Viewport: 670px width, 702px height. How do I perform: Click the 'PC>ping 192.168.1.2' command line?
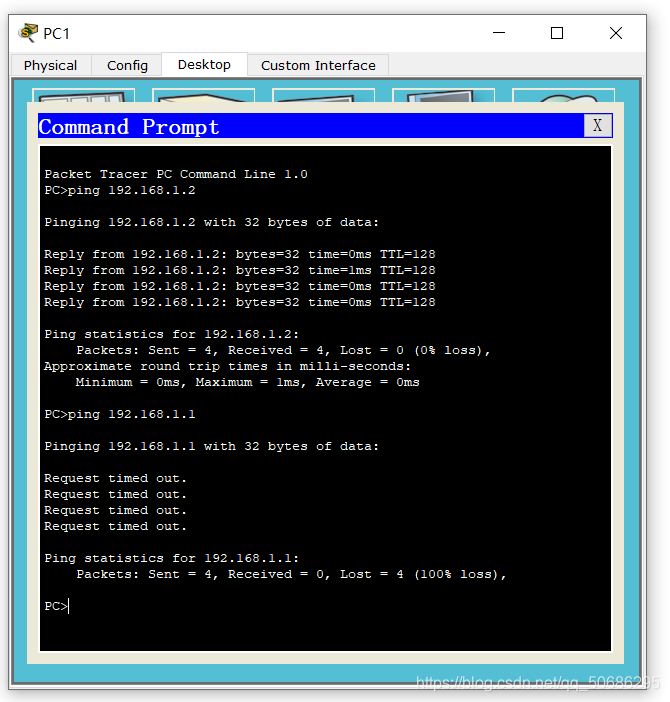tap(120, 190)
